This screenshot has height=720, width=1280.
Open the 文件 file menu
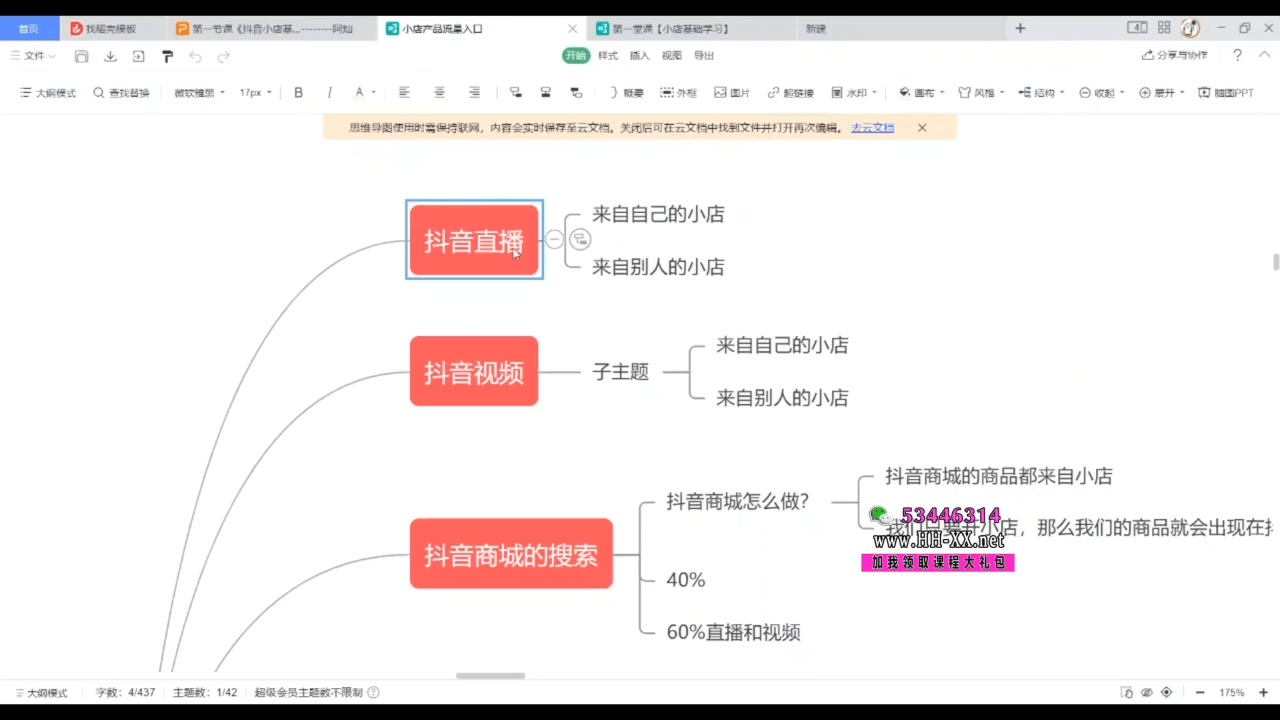(x=34, y=56)
